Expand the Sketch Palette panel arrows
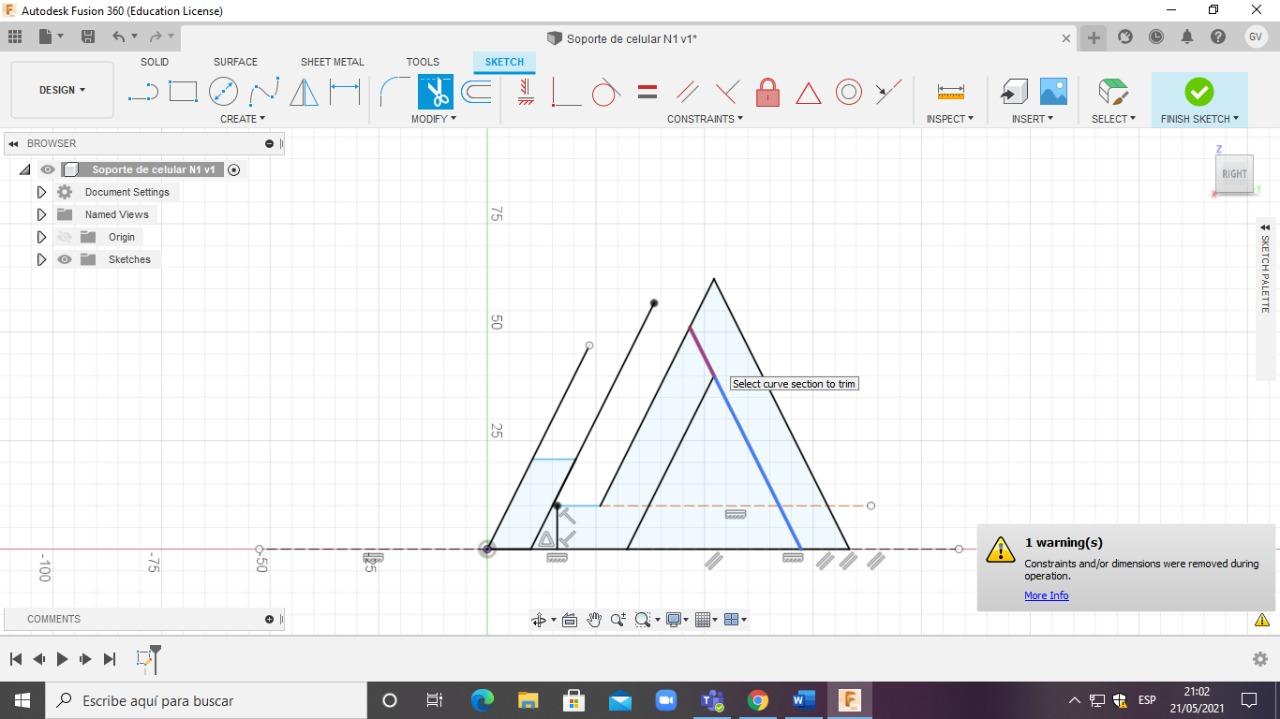Image resolution: width=1280 pixels, height=719 pixels. [1265, 228]
